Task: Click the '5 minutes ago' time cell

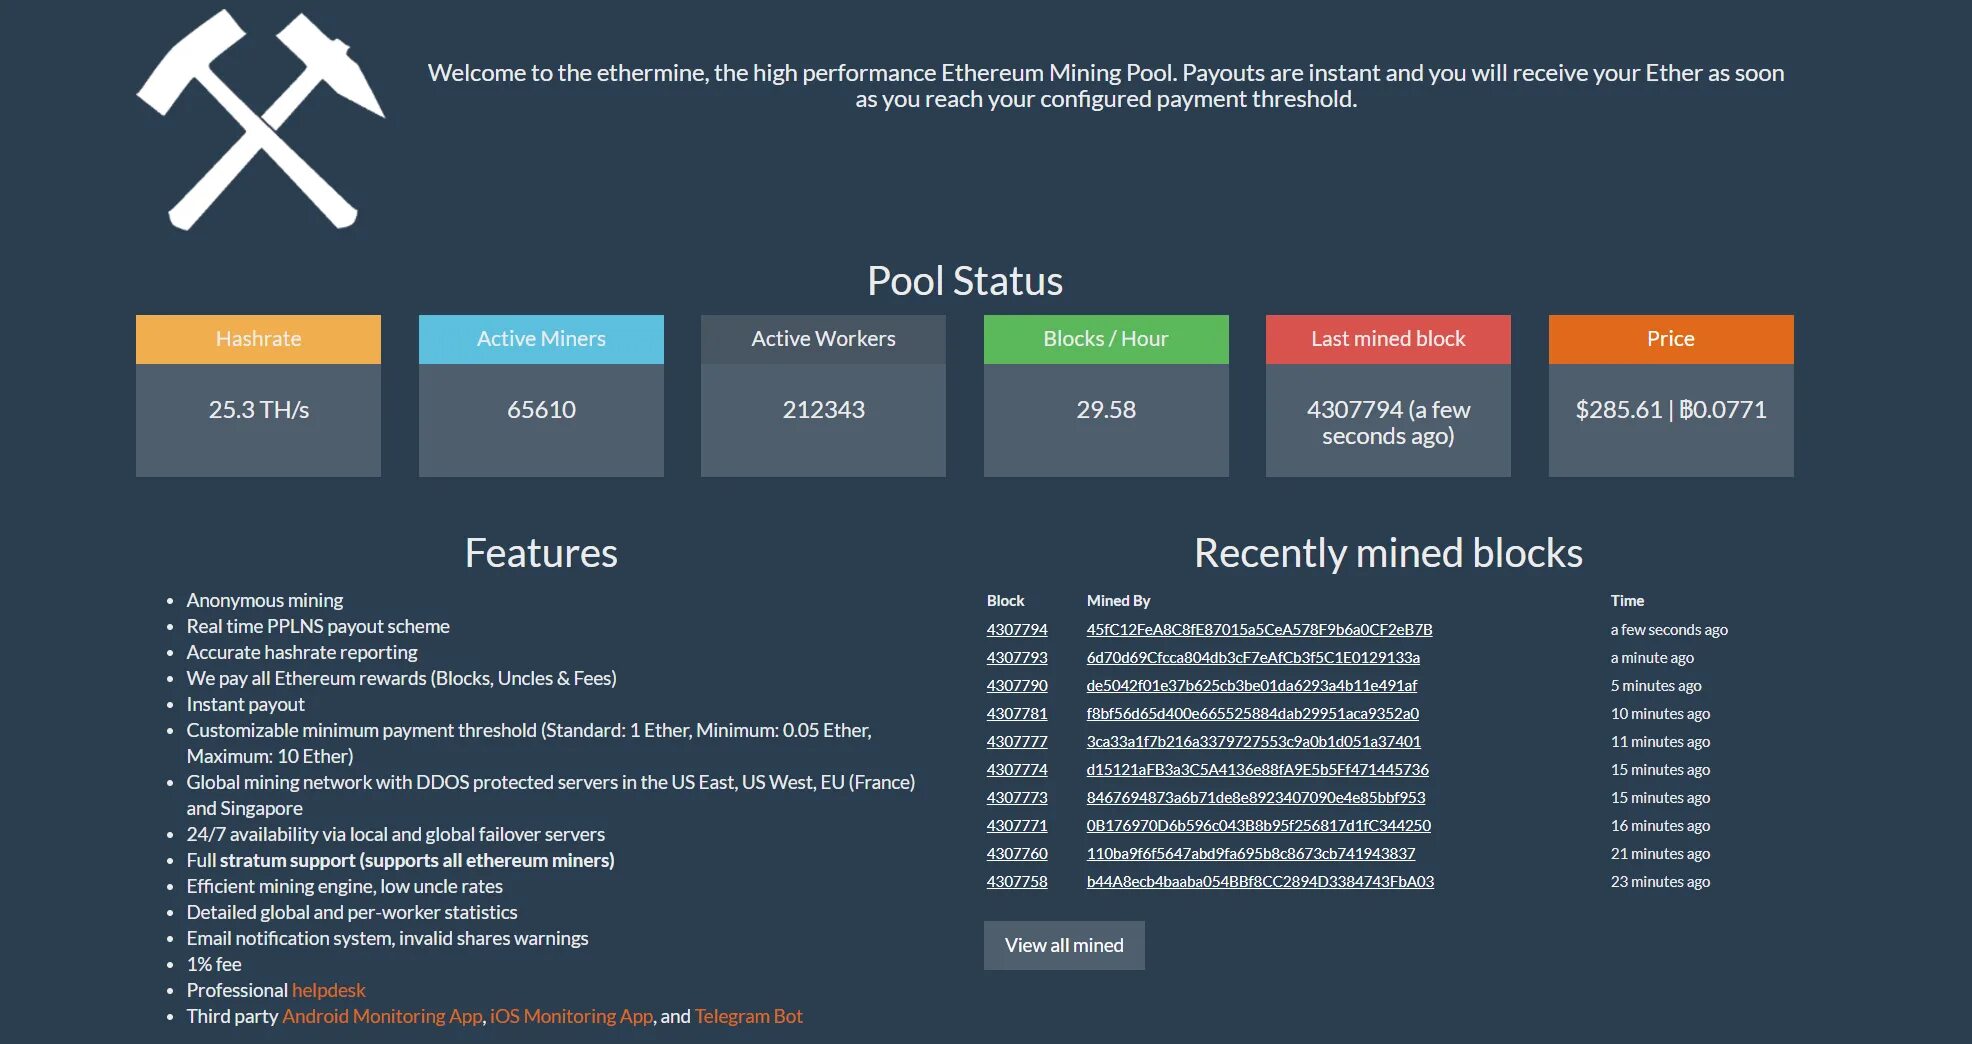Action: (x=1656, y=686)
